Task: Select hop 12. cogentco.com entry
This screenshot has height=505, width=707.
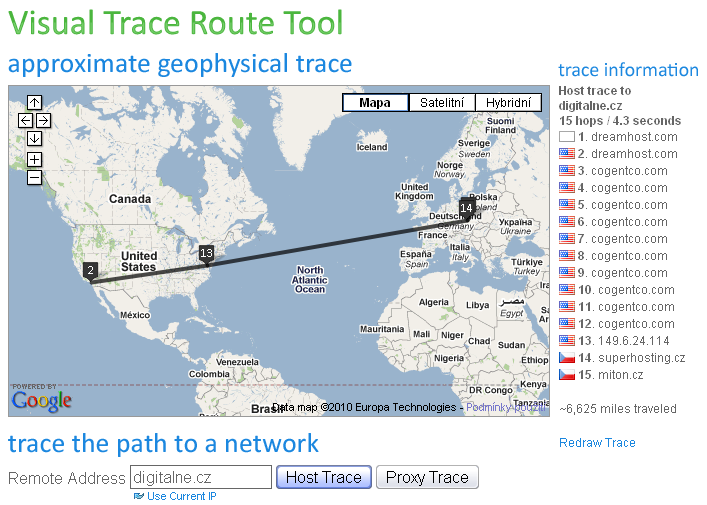Action: [x=626, y=324]
